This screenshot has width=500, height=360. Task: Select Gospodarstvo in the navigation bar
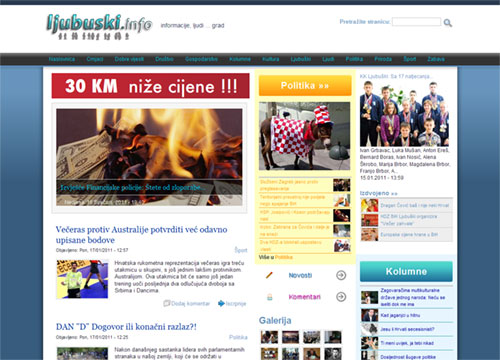point(201,59)
